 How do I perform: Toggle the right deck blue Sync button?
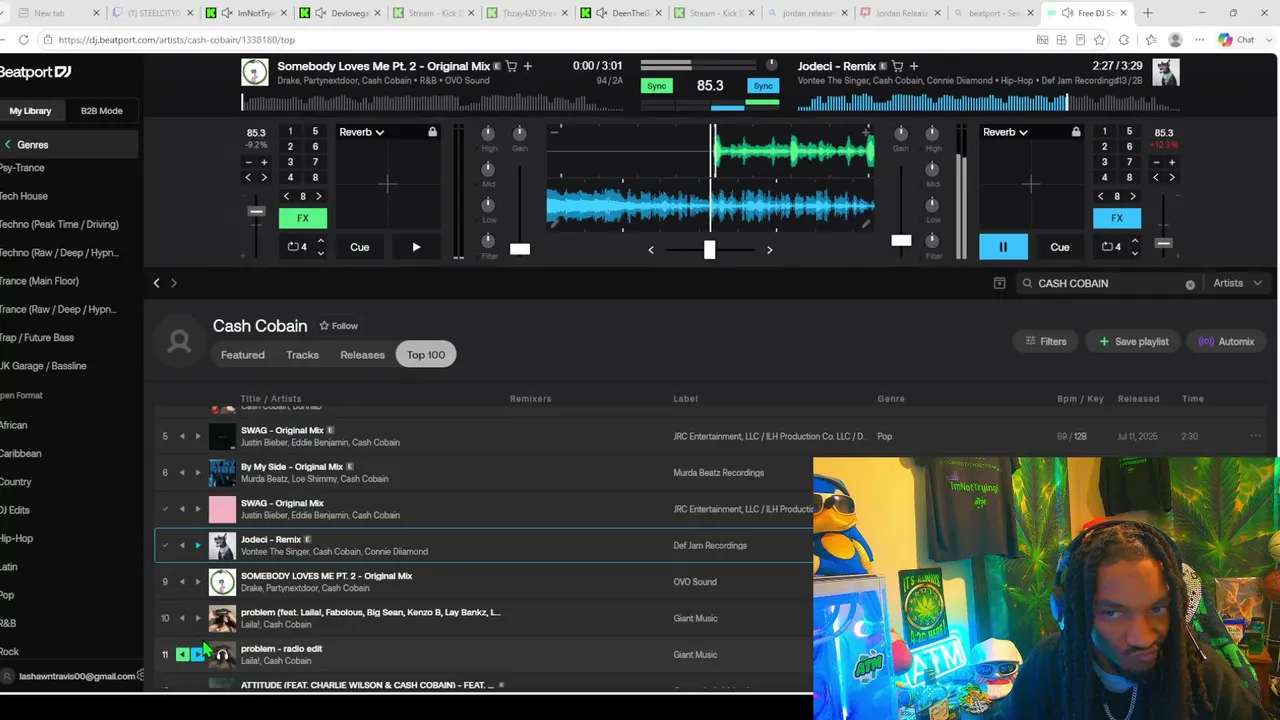point(763,86)
